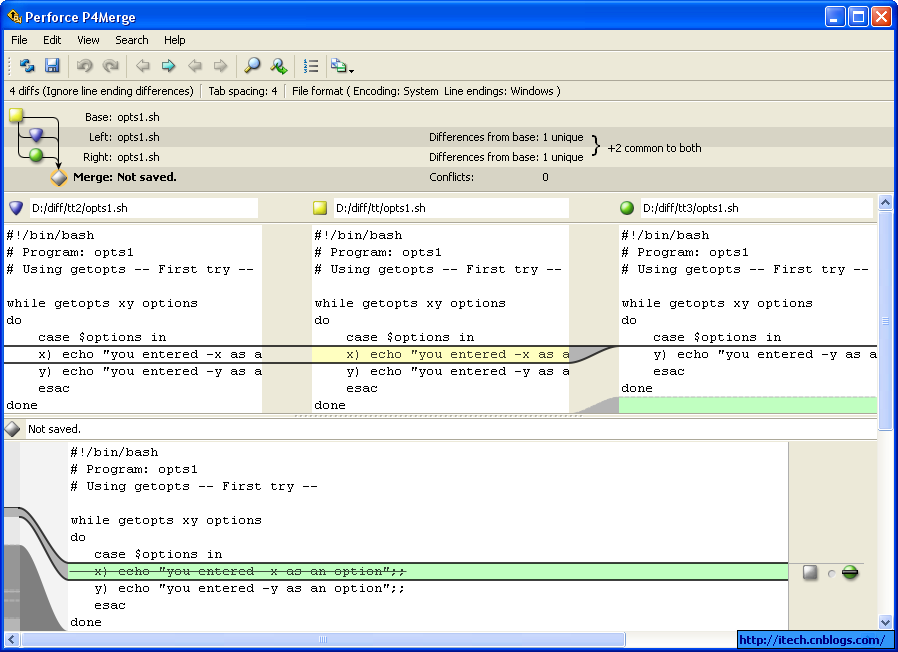
Task: Select the right-file chunk with the green toggle
Action: click(x=849, y=572)
